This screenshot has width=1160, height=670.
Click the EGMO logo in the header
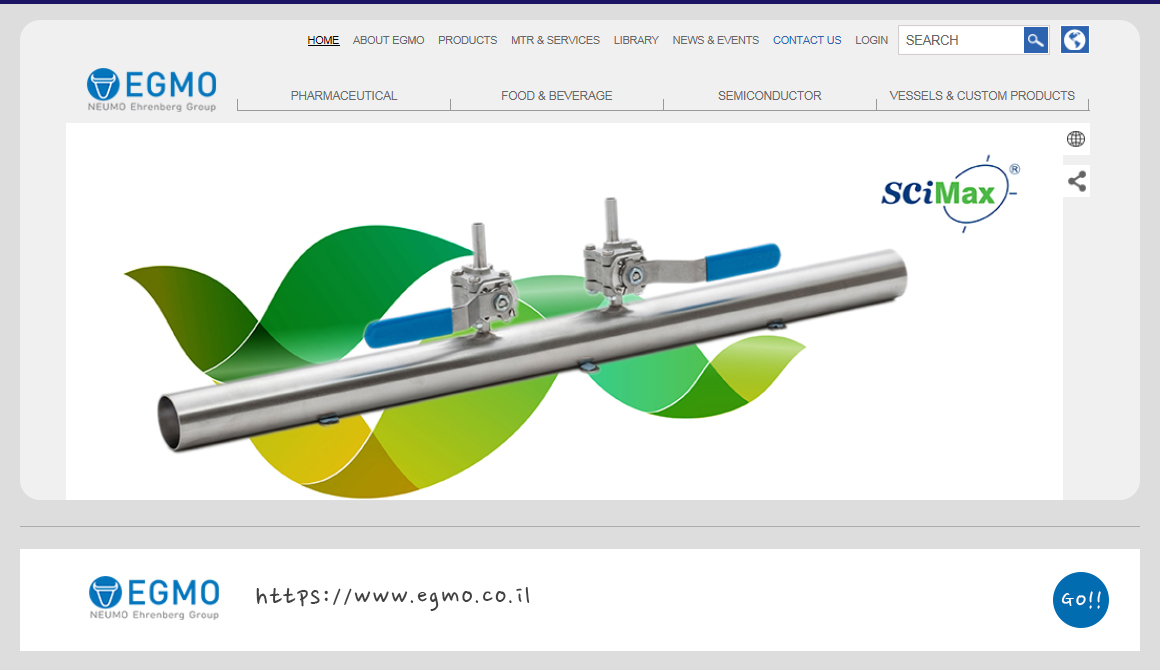pyautogui.click(x=152, y=89)
